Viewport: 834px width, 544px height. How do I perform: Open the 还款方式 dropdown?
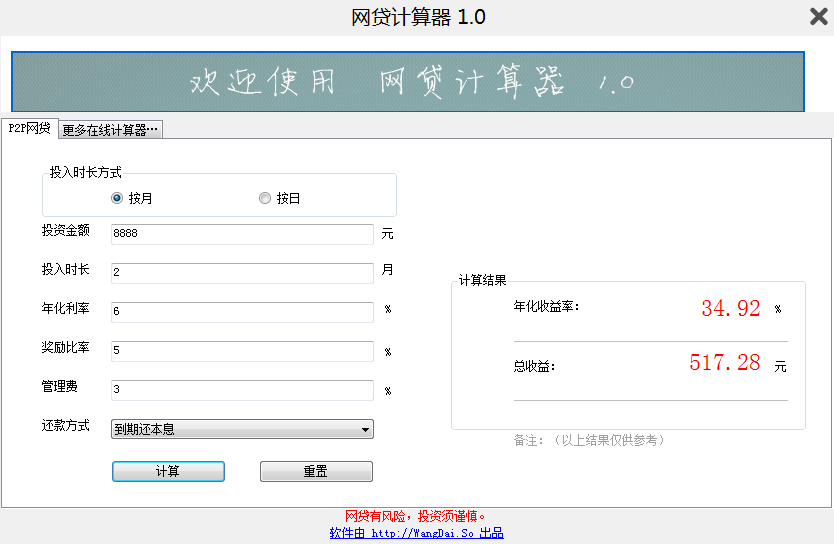click(x=242, y=429)
